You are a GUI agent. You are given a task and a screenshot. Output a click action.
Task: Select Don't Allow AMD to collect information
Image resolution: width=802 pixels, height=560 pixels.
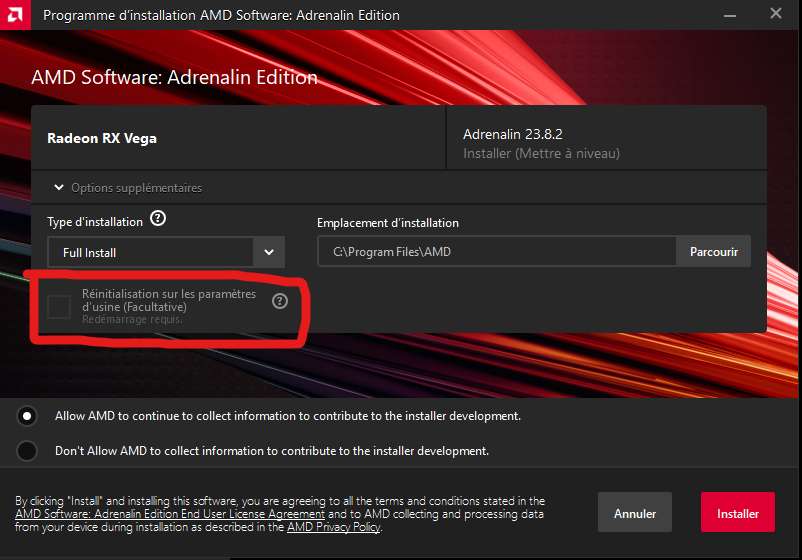coord(27,451)
